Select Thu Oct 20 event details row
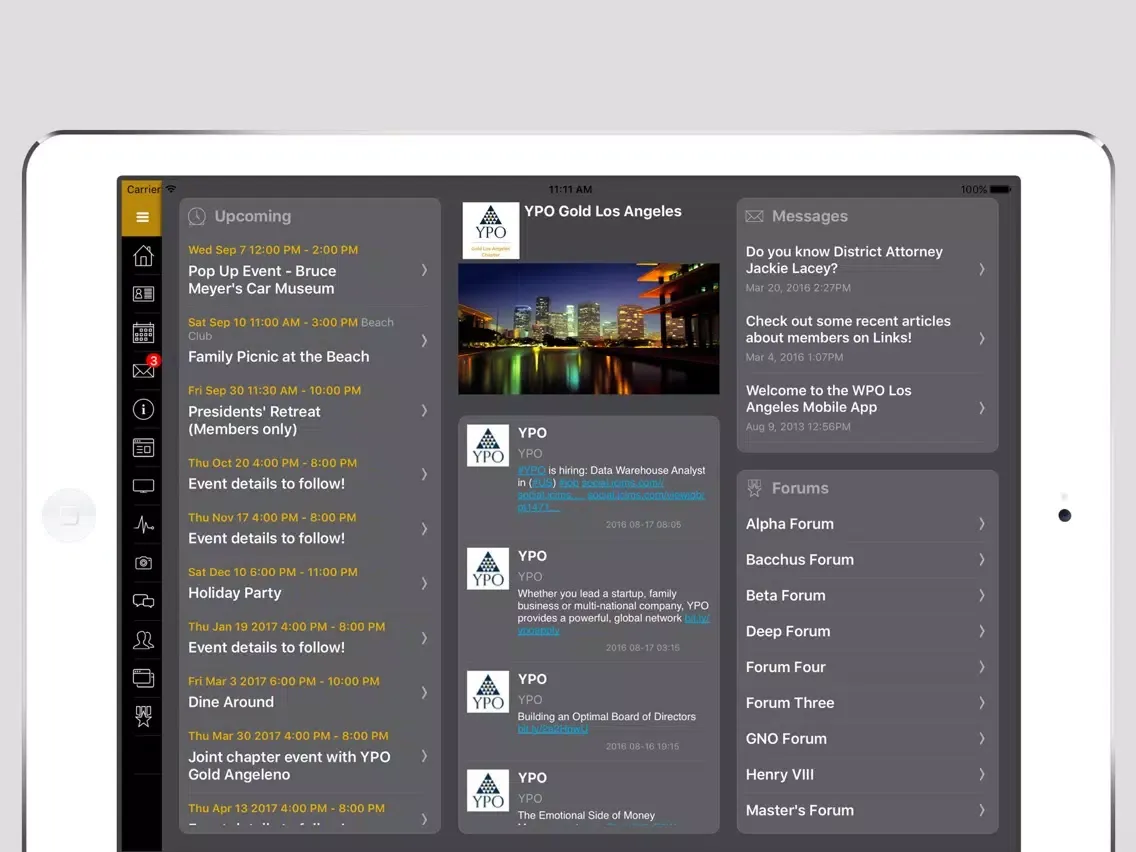Screen dimensions: 1136x852 pyautogui.click(x=309, y=474)
